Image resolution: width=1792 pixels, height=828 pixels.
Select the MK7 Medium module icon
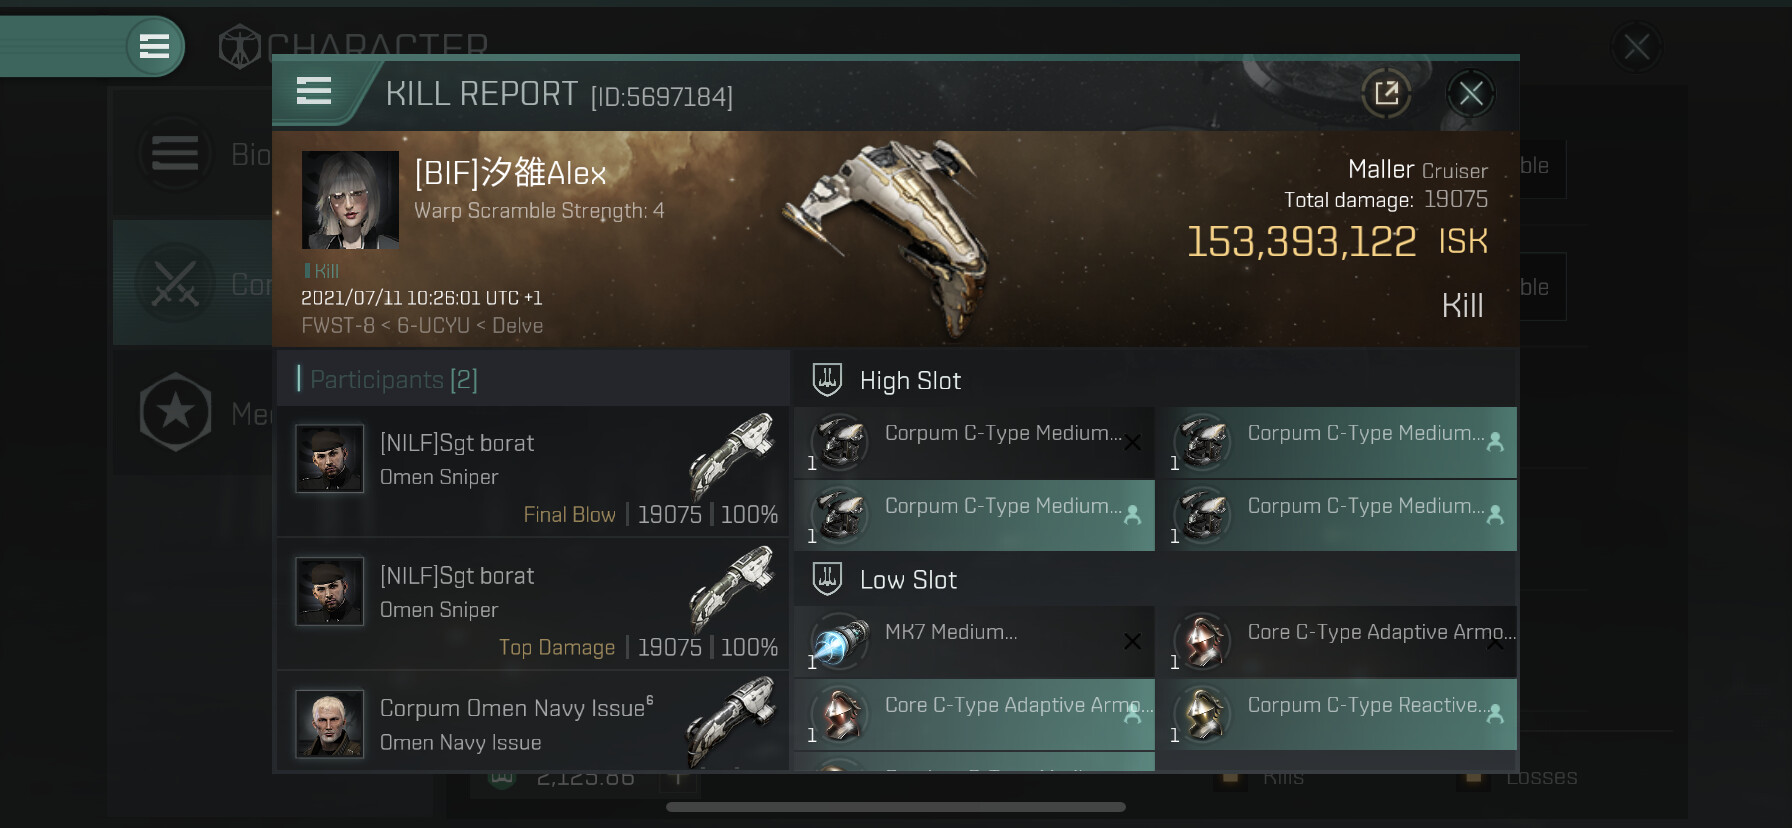coord(838,641)
